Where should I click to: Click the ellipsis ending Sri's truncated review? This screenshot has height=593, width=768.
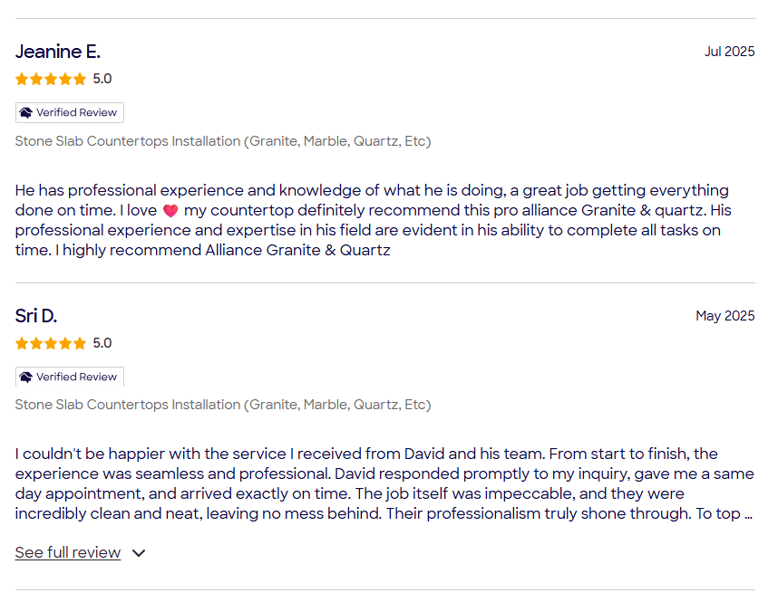click(747, 514)
